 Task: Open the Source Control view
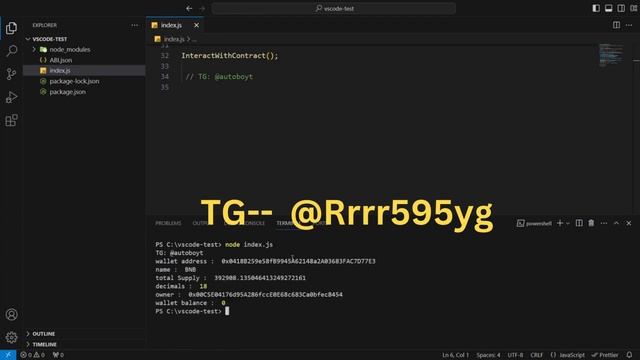pyautogui.click(x=11, y=74)
